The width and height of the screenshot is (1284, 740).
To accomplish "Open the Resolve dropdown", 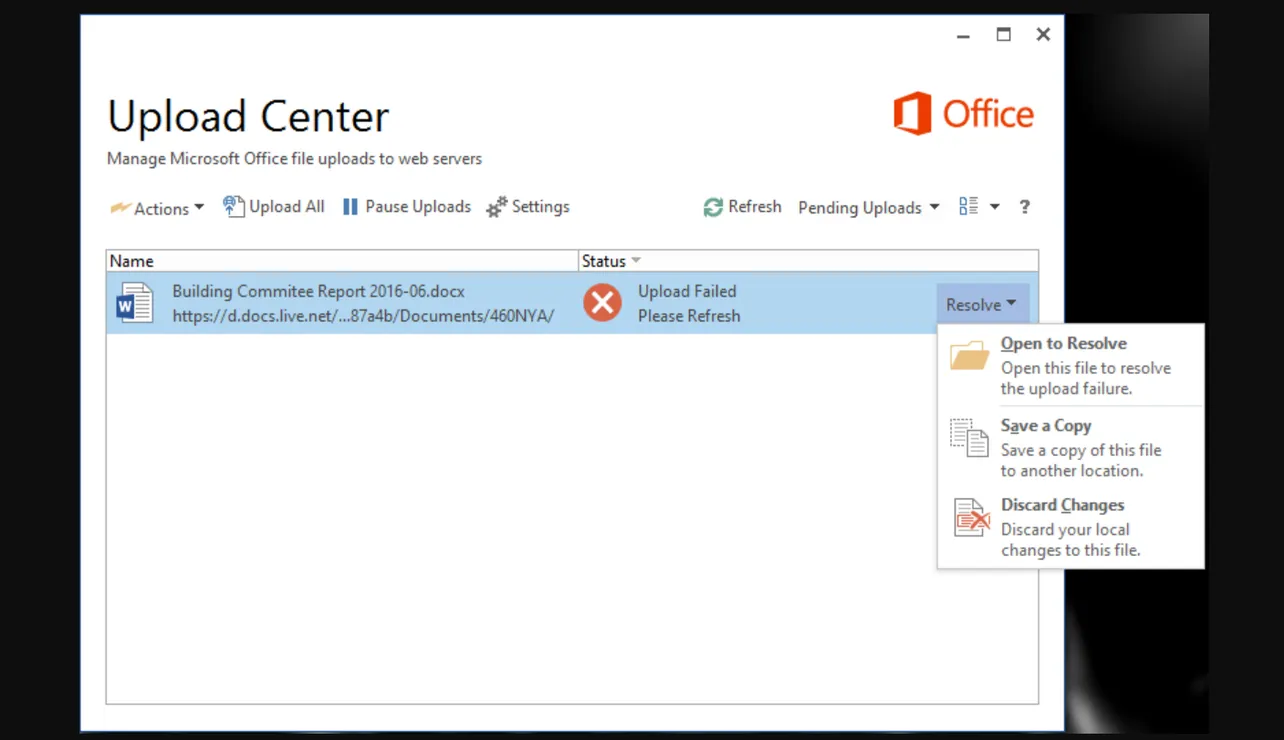I will coord(982,303).
